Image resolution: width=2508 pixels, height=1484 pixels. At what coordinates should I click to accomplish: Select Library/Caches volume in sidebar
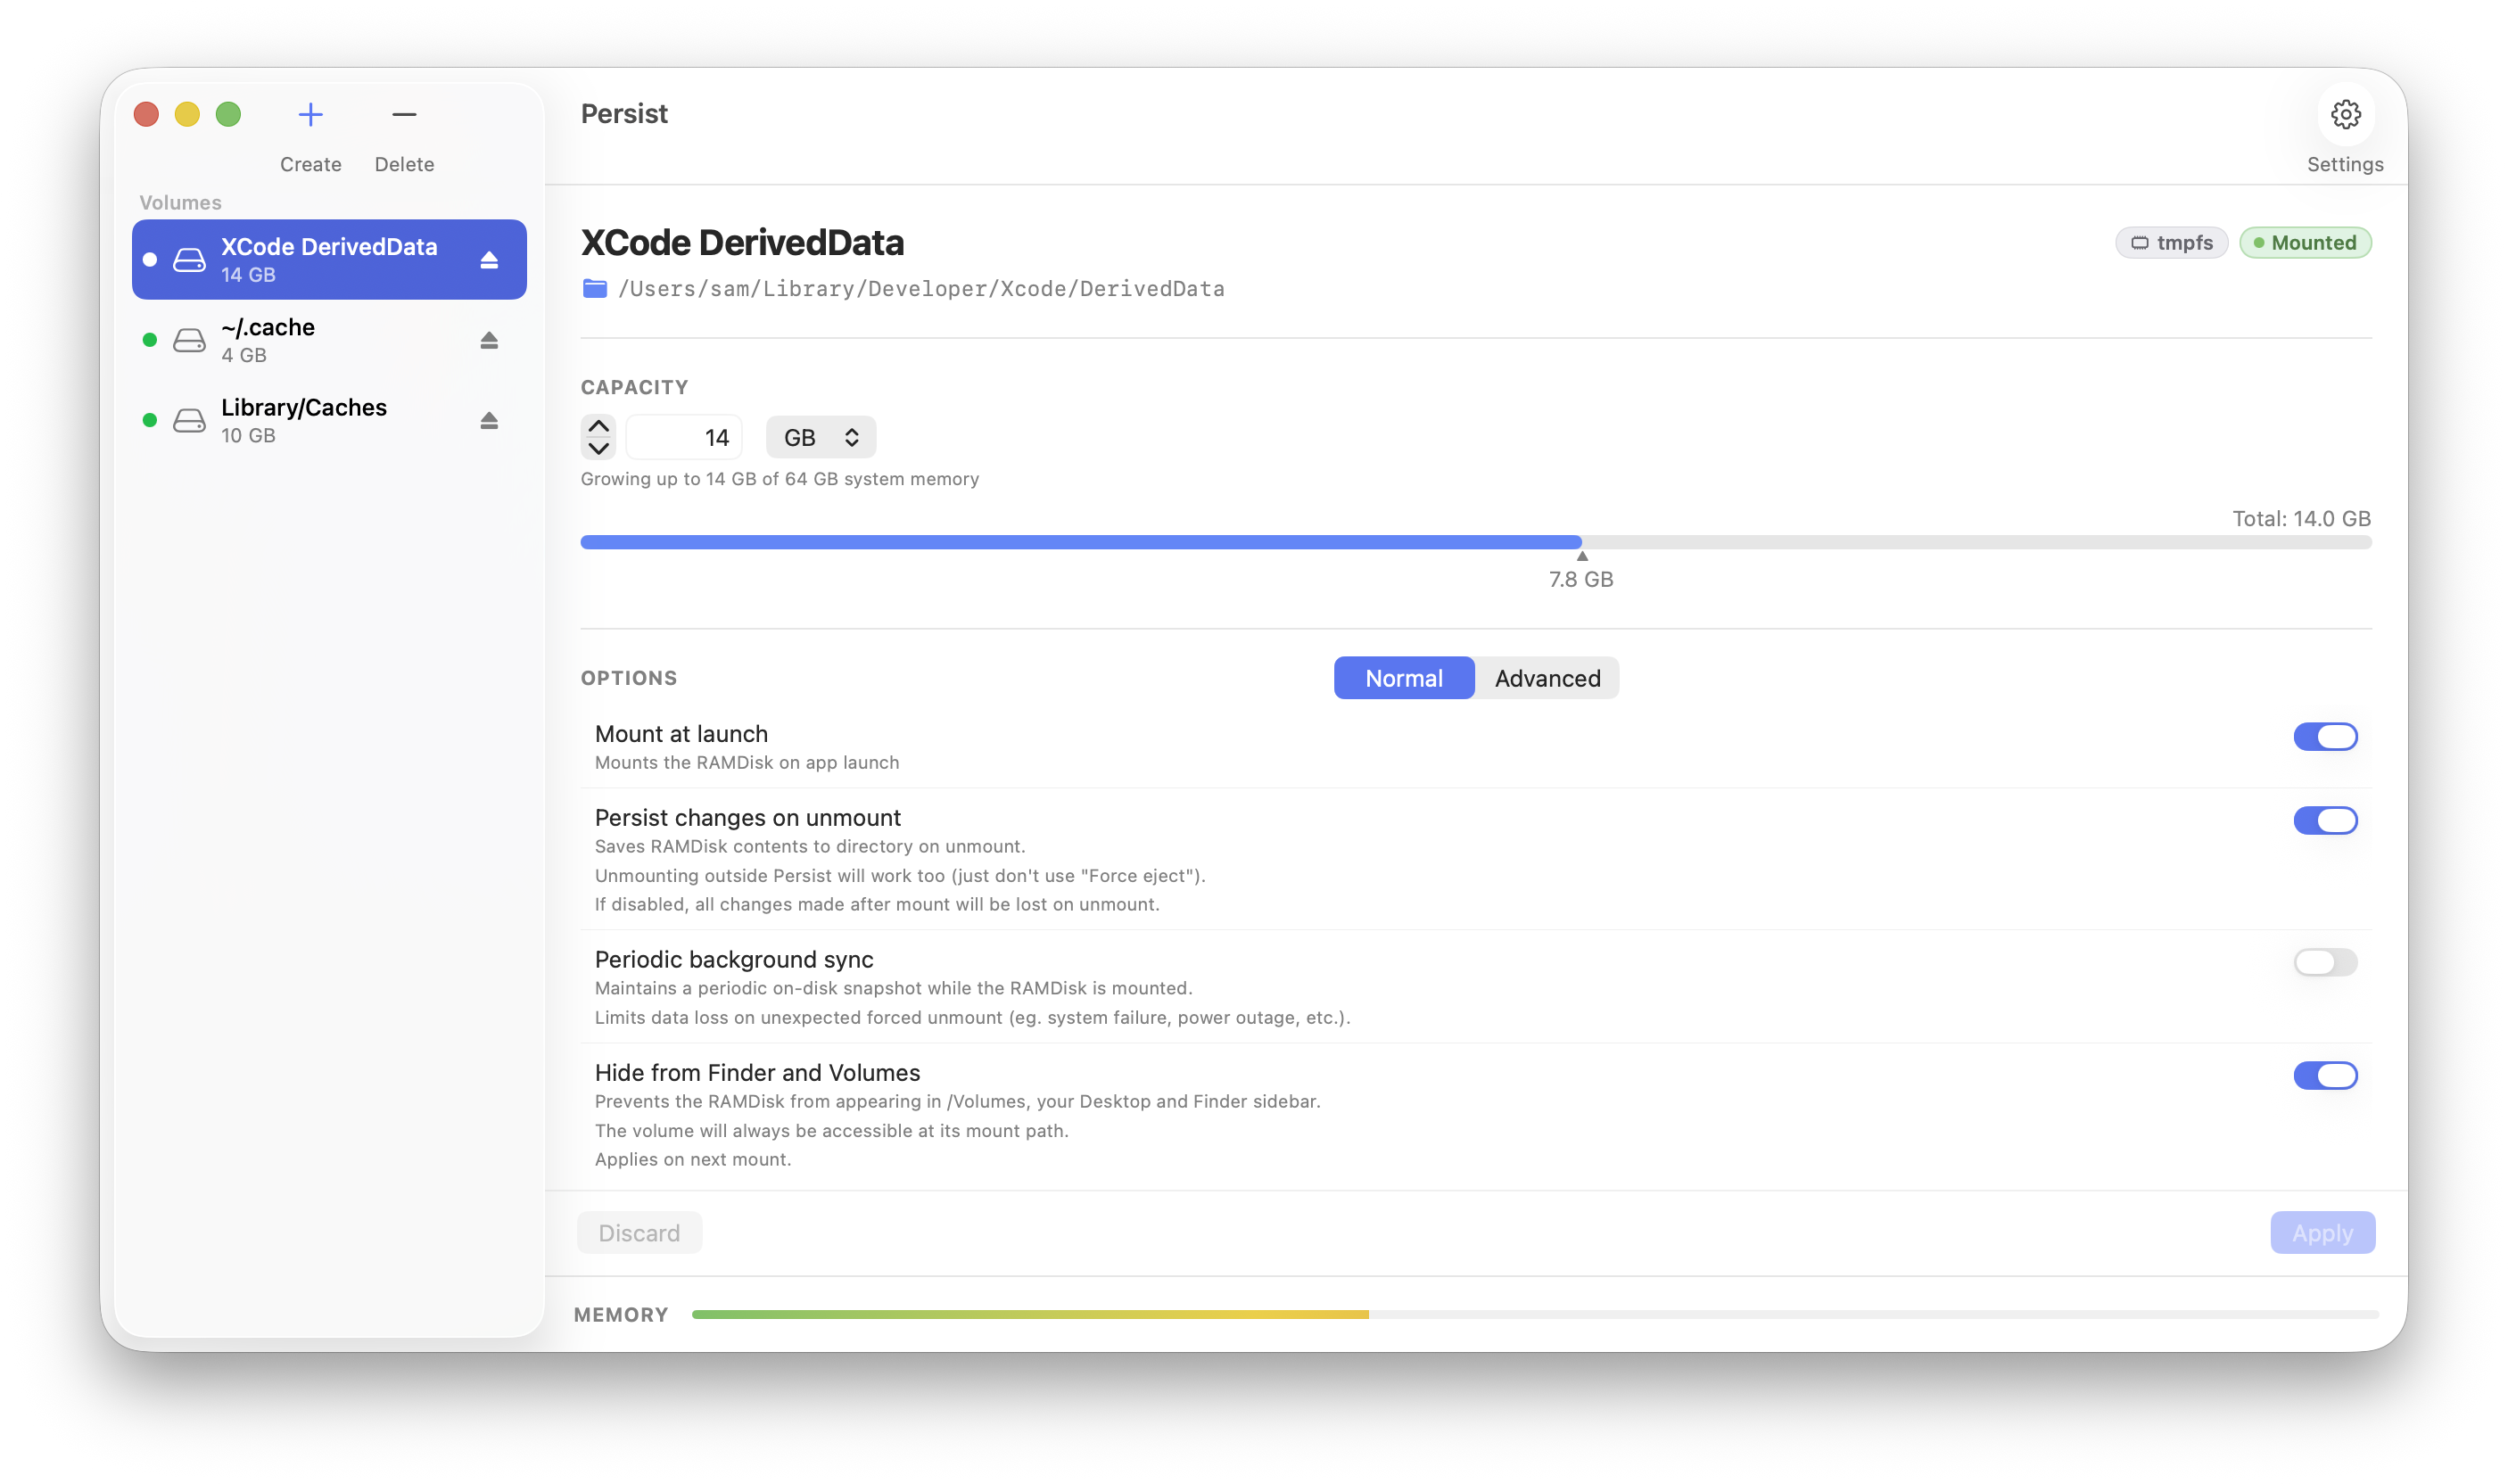329,421
